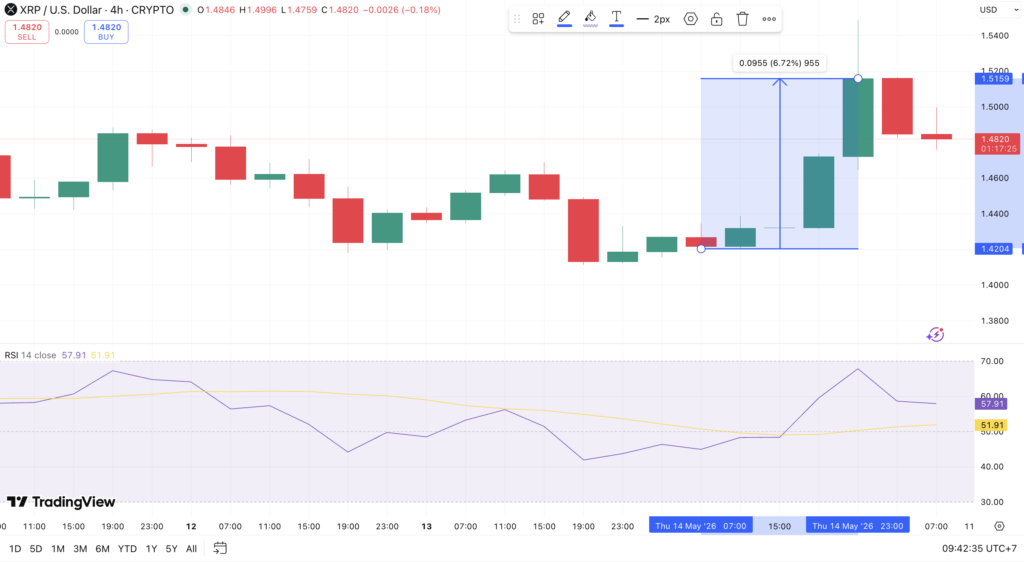Click the purple RSI value 57.91 in legend
Screen dimensions: 1024x562
[74, 355]
